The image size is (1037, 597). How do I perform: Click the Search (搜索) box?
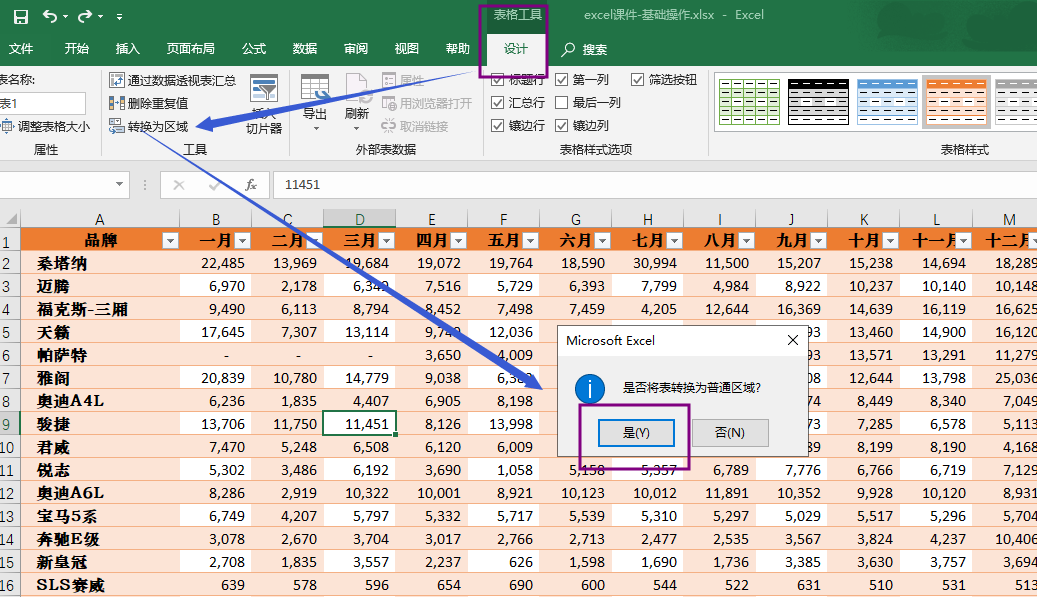coord(585,50)
